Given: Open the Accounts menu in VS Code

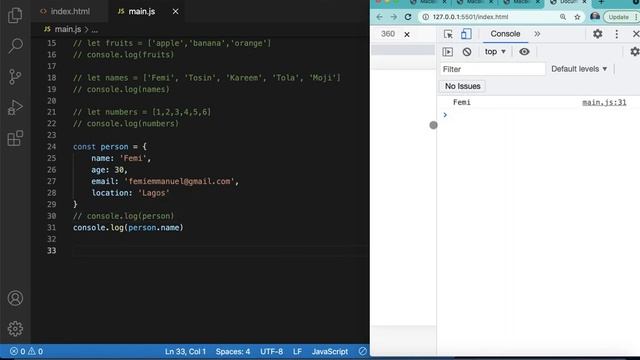Looking at the screenshot, I should coord(15,298).
